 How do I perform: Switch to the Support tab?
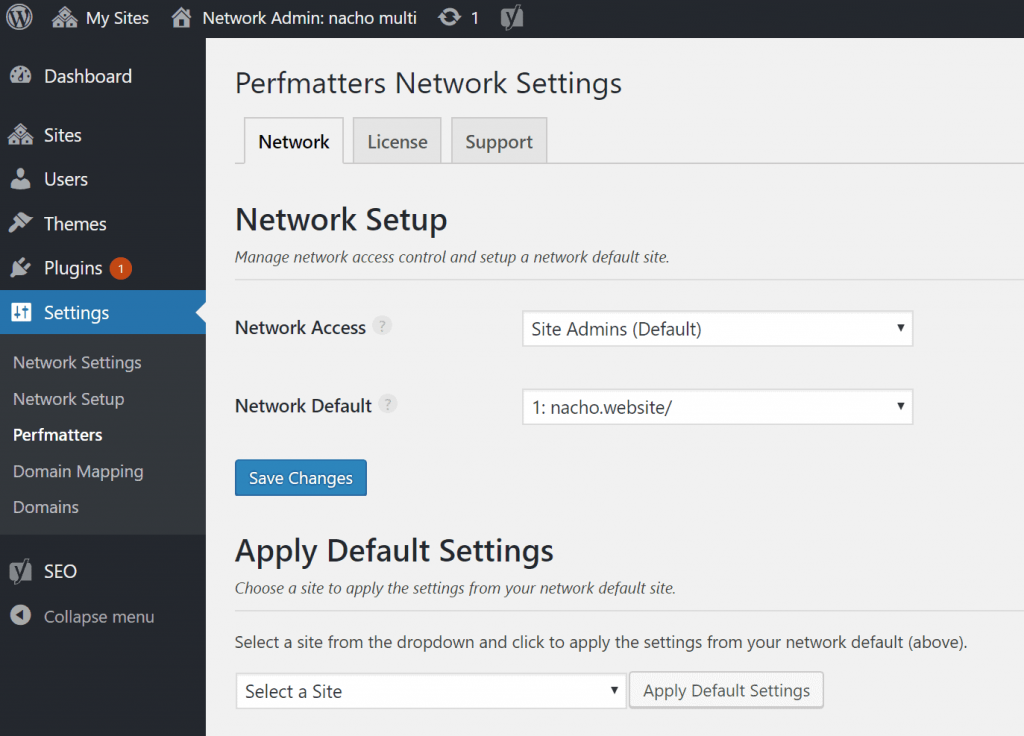(x=498, y=142)
